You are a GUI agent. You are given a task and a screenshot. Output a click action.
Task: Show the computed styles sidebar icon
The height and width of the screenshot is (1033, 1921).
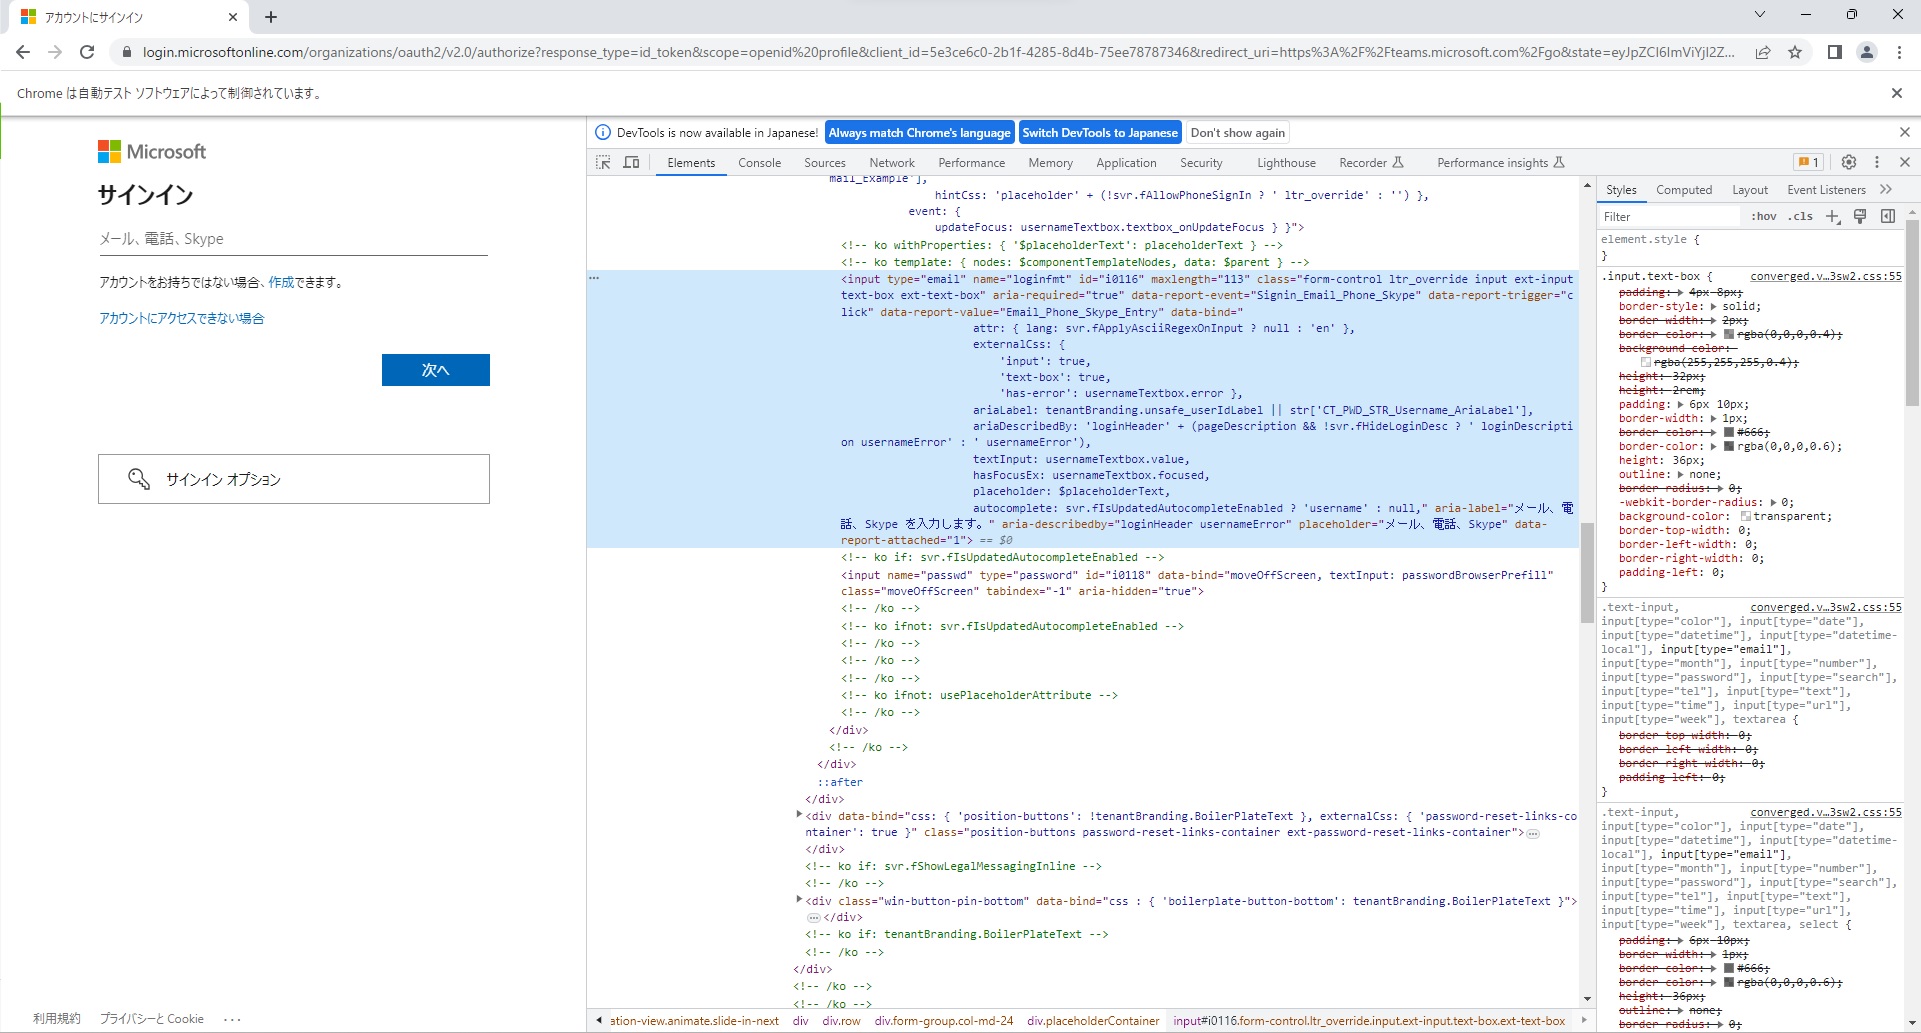[x=1888, y=216]
